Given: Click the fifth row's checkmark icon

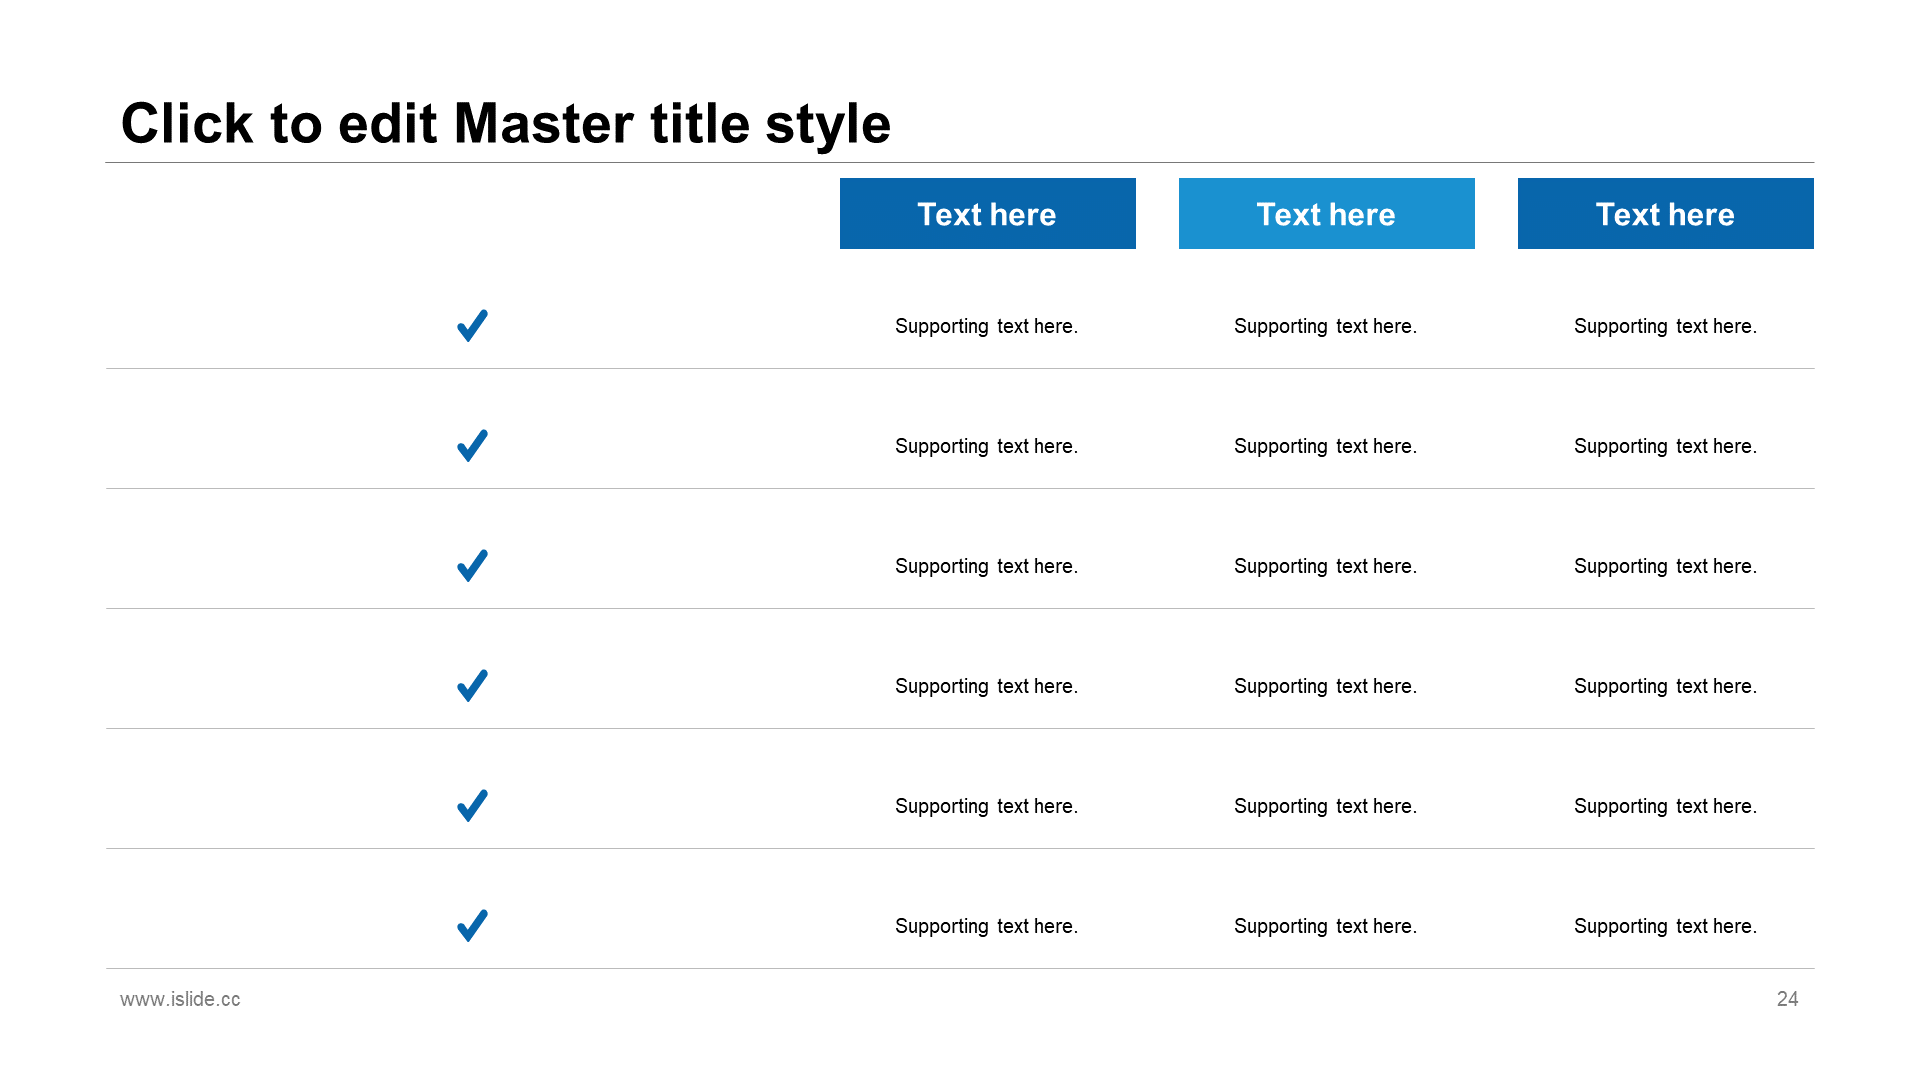Looking at the screenshot, I should [472, 805].
